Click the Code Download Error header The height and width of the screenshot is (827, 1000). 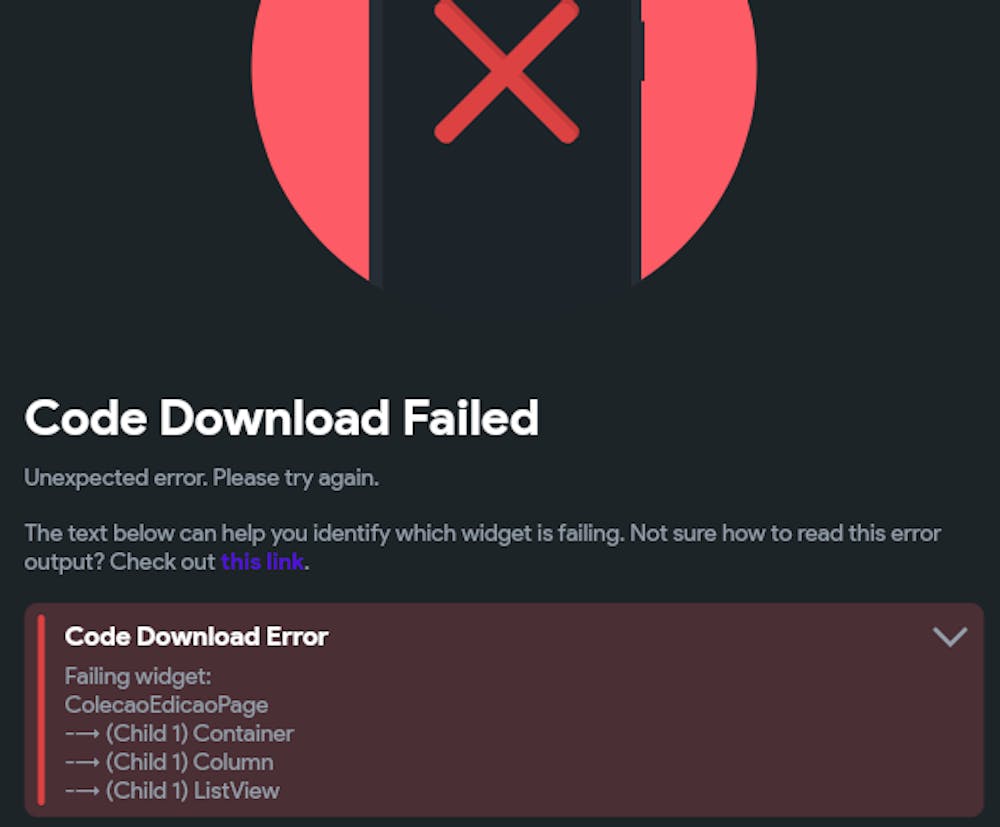click(196, 636)
